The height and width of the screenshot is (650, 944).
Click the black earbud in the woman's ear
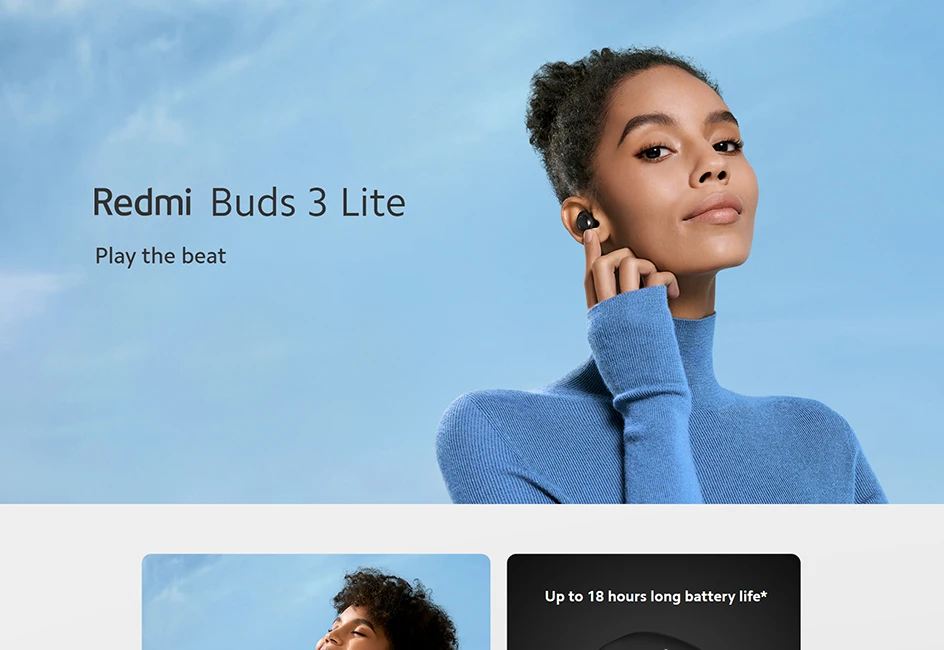click(585, 223)
